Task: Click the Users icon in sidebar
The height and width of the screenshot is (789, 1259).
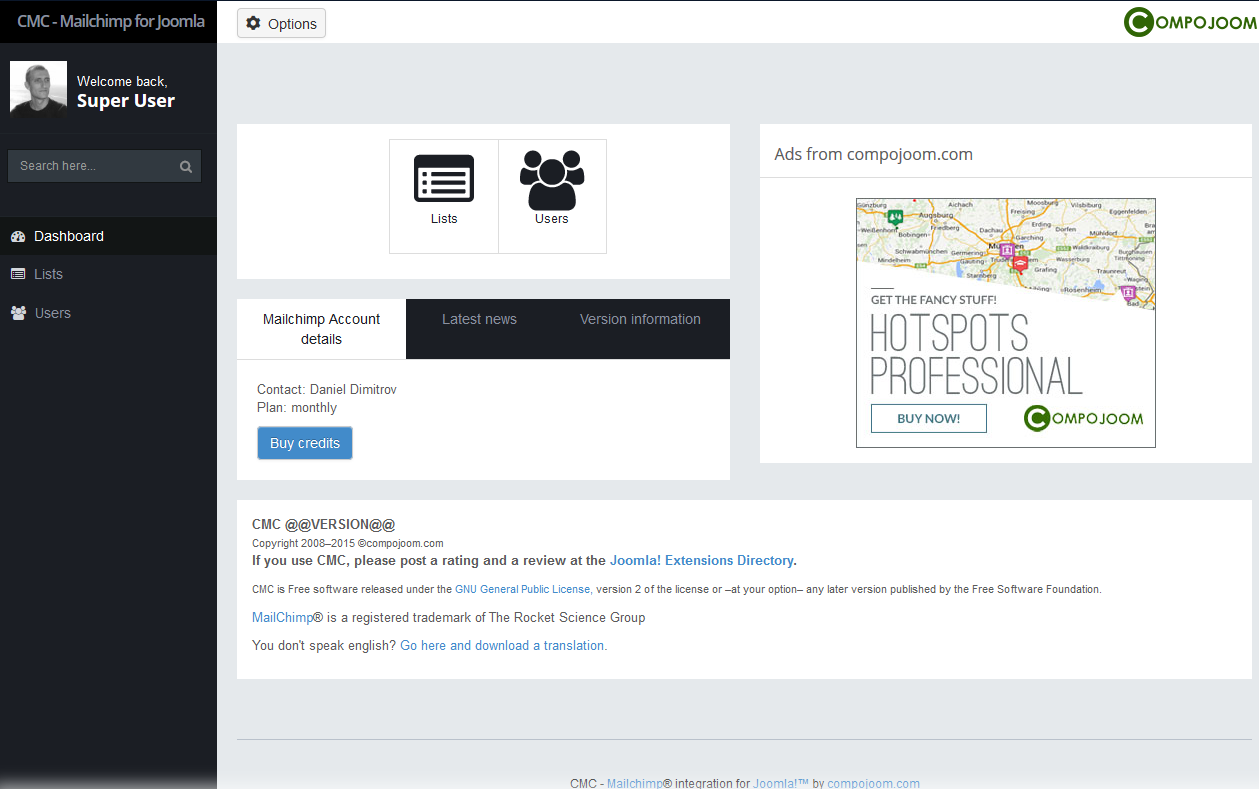Action: click(18, 313)
